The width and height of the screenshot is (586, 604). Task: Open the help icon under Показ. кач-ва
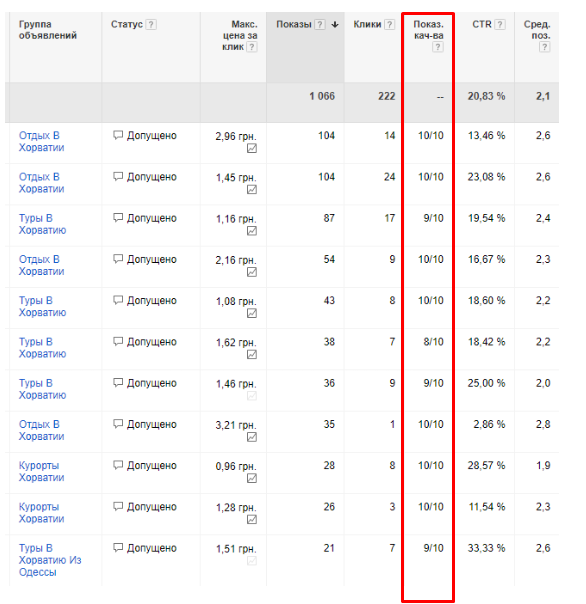[438, 47]
